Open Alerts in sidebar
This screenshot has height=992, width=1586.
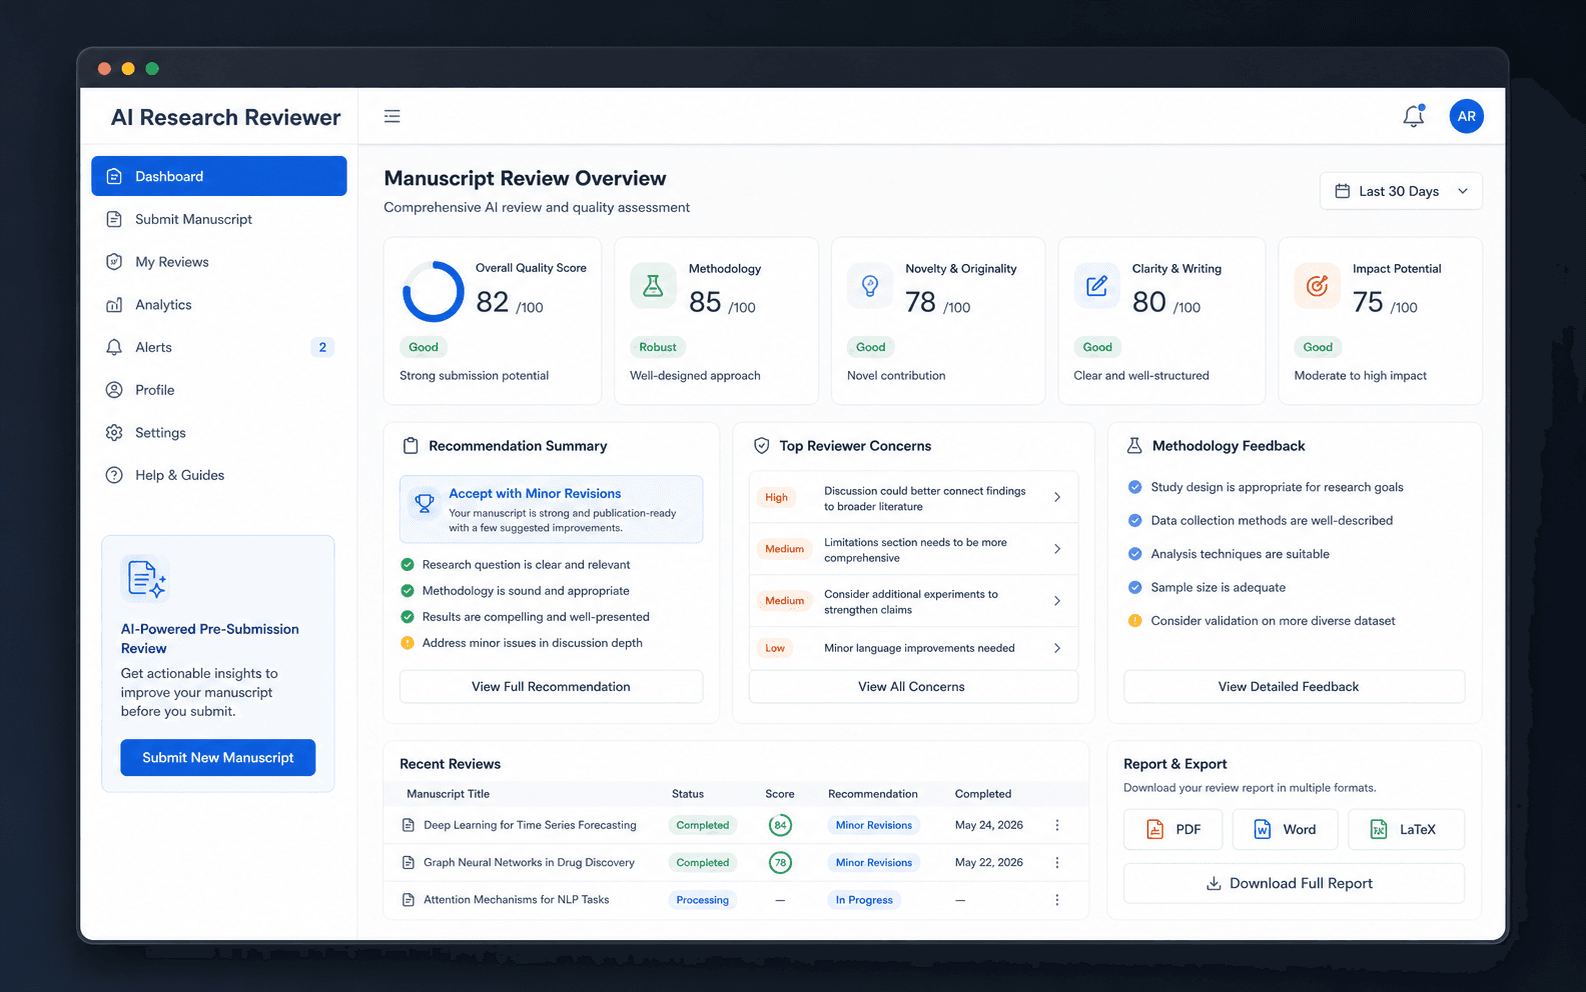[x=219, y=347]
